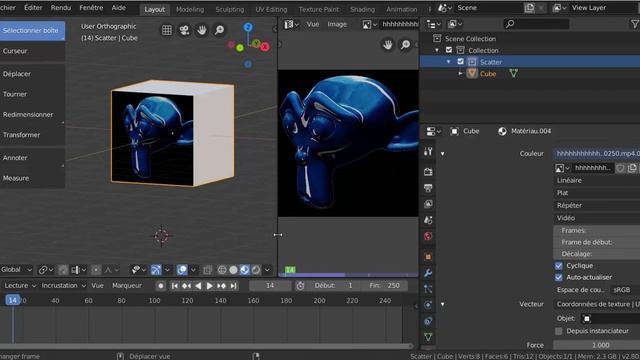Toggle the snapping magnet button
This screenshot has width=640, height=360.
point(62,270)
